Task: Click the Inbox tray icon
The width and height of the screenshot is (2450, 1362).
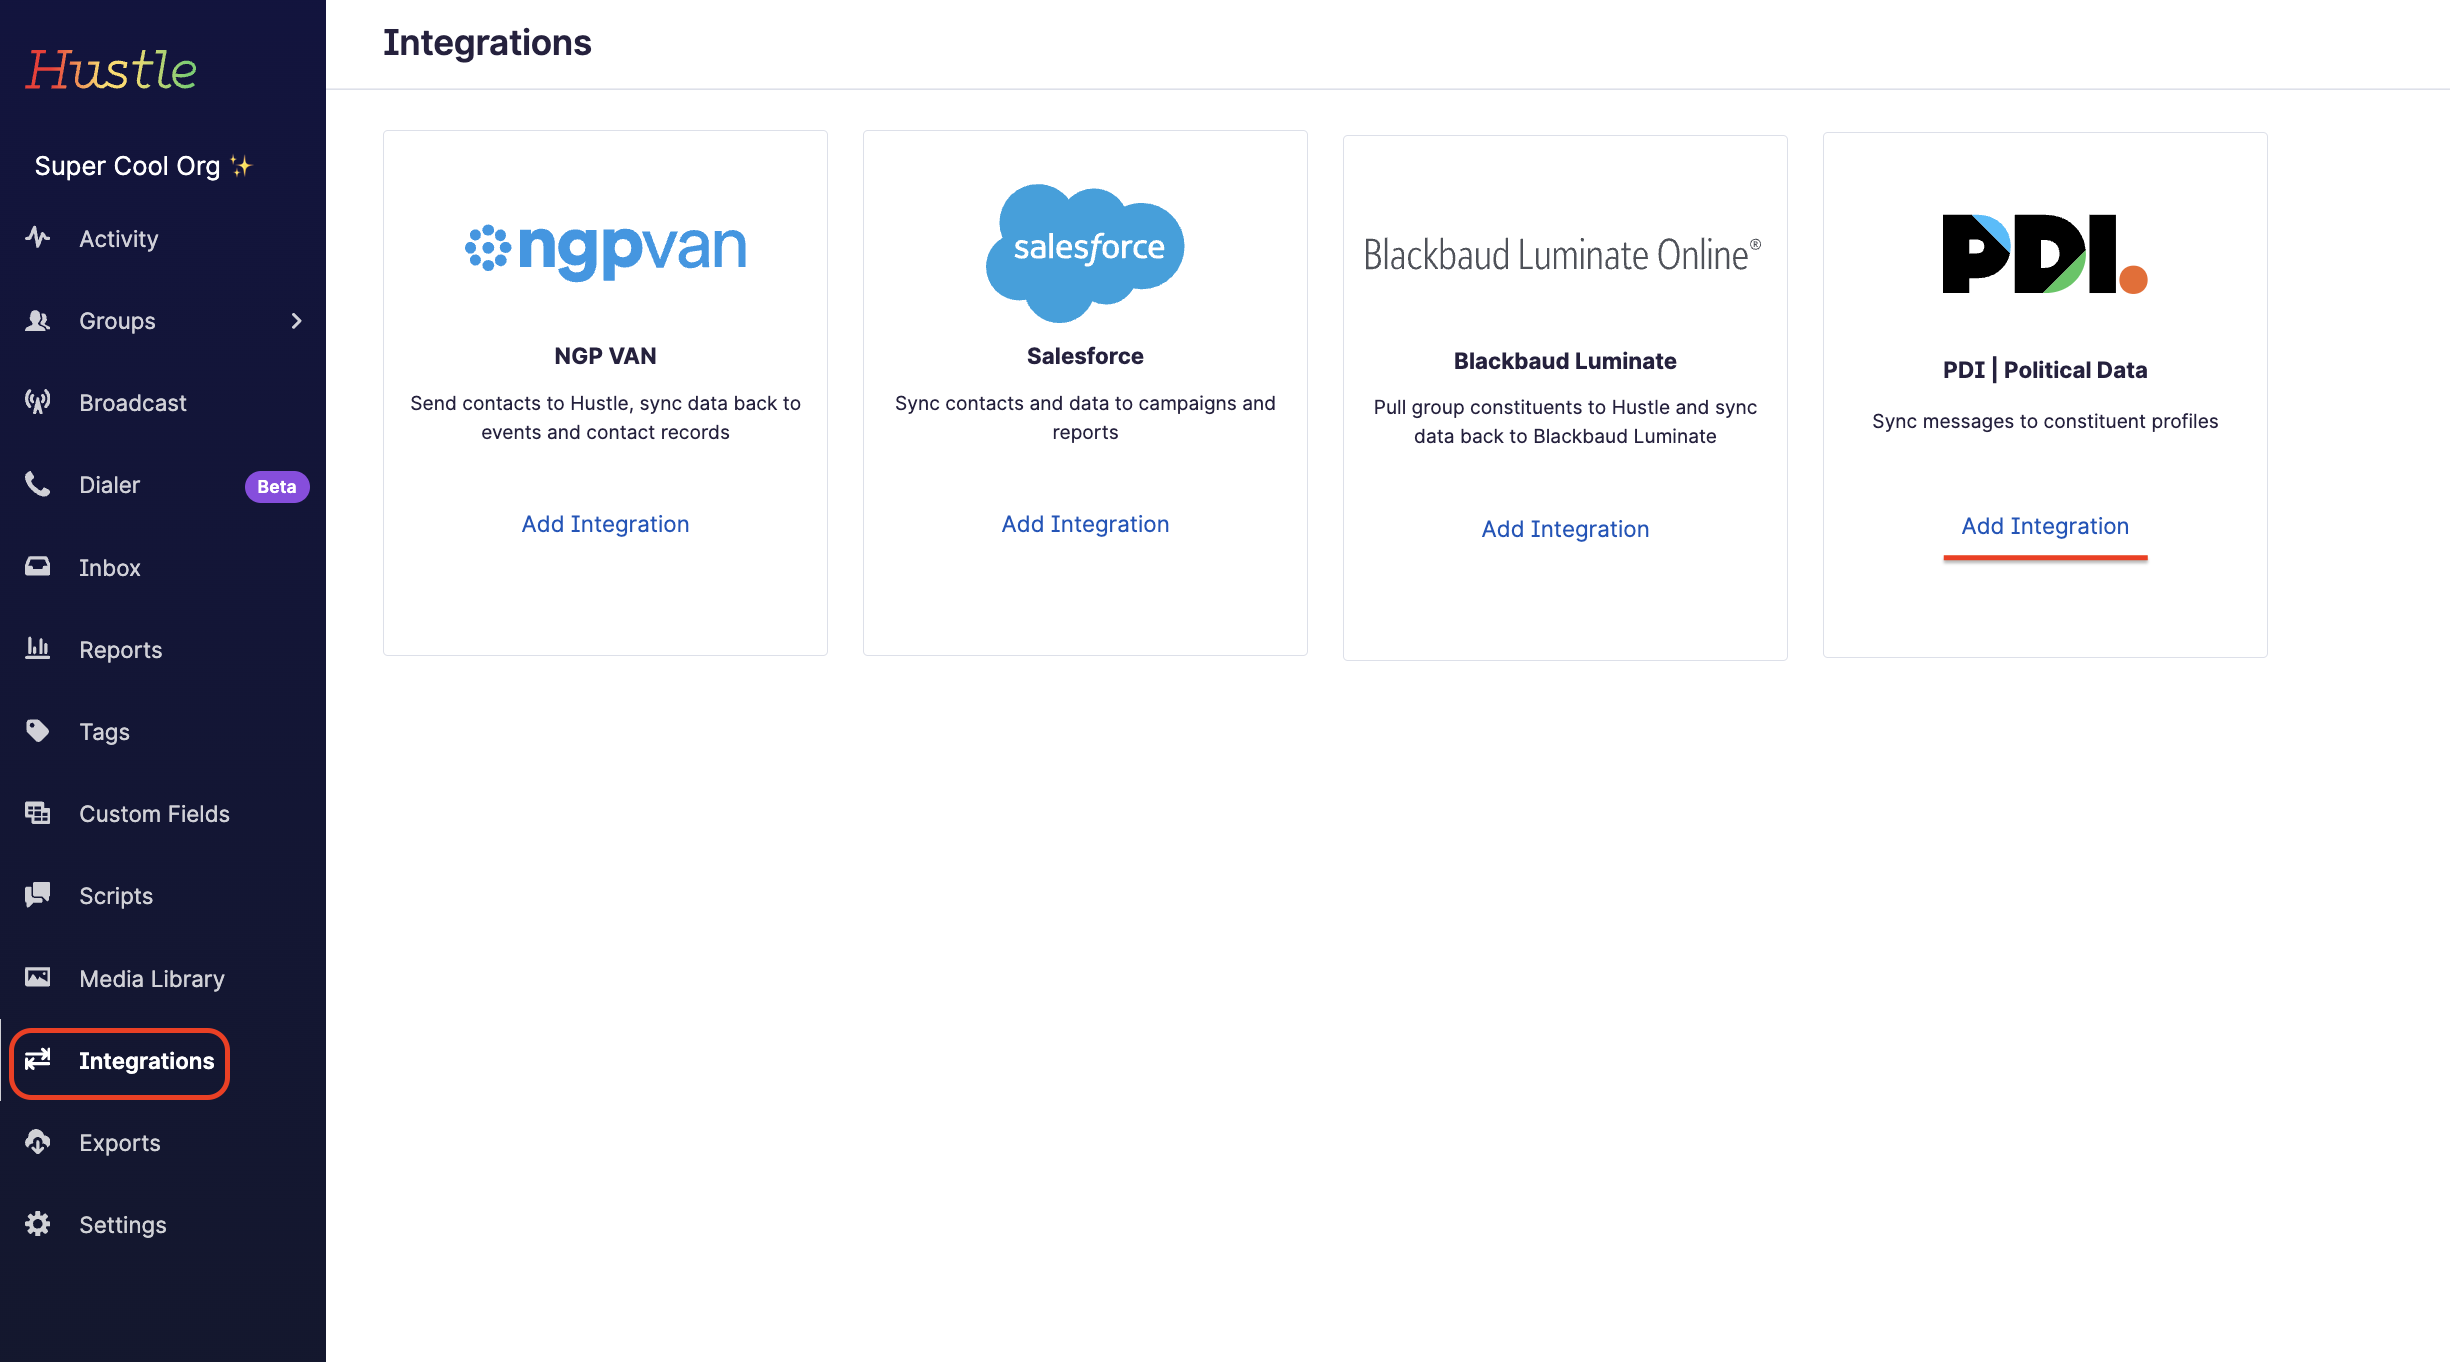Action: pos(38,567)
